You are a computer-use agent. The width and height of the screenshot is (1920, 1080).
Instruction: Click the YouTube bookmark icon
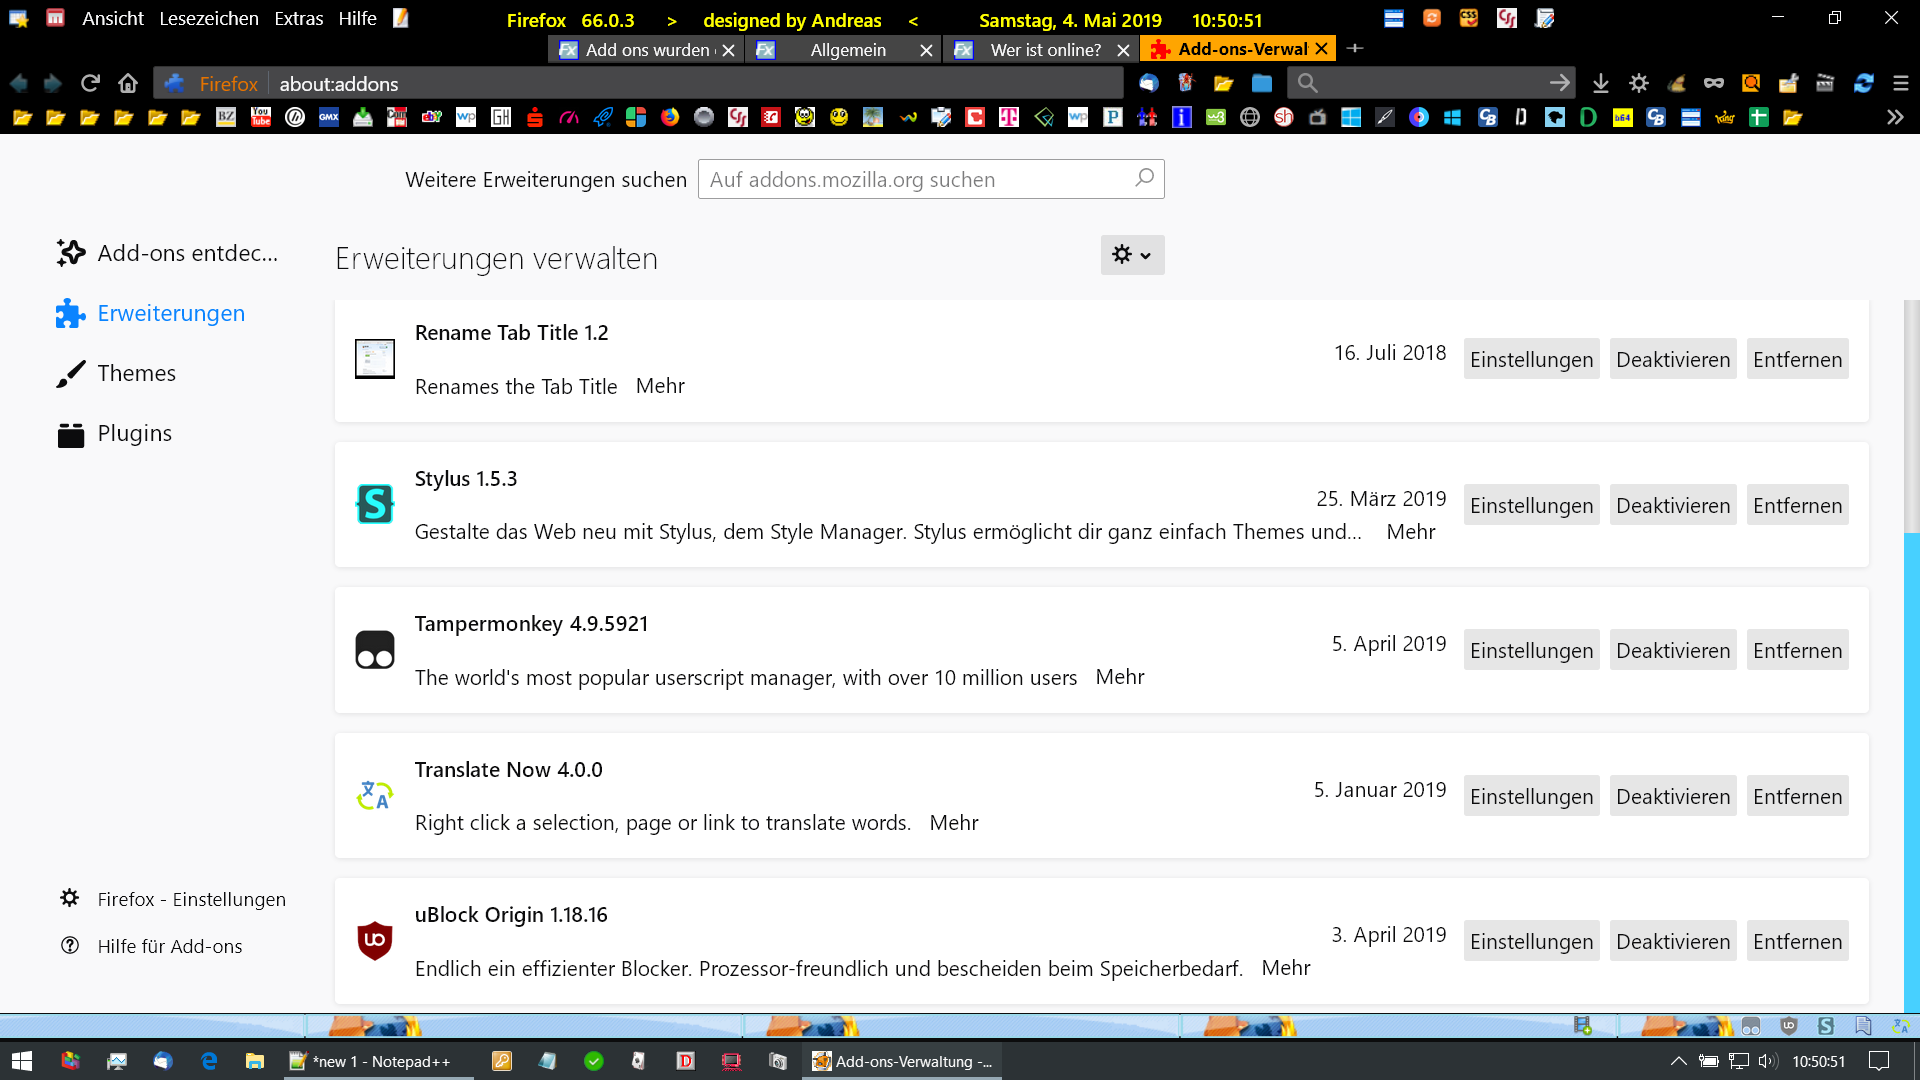point(260,117)
